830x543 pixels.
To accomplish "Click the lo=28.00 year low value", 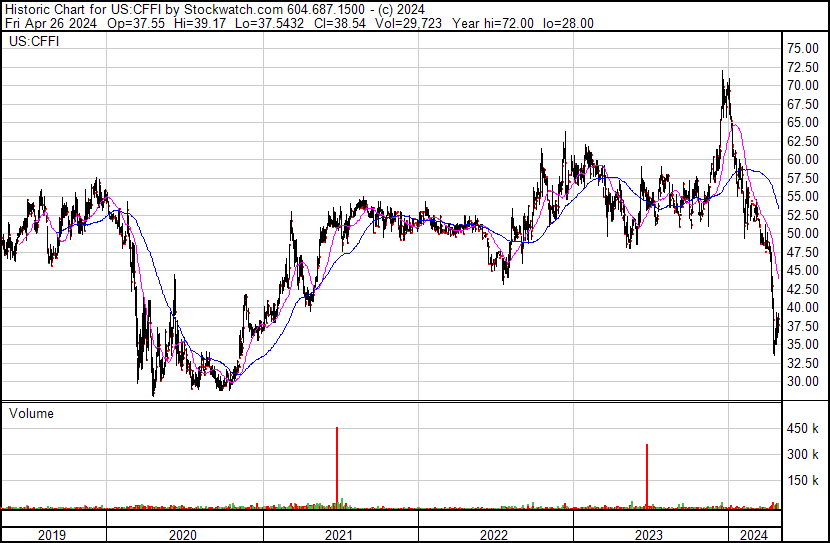I will point(568,23).
